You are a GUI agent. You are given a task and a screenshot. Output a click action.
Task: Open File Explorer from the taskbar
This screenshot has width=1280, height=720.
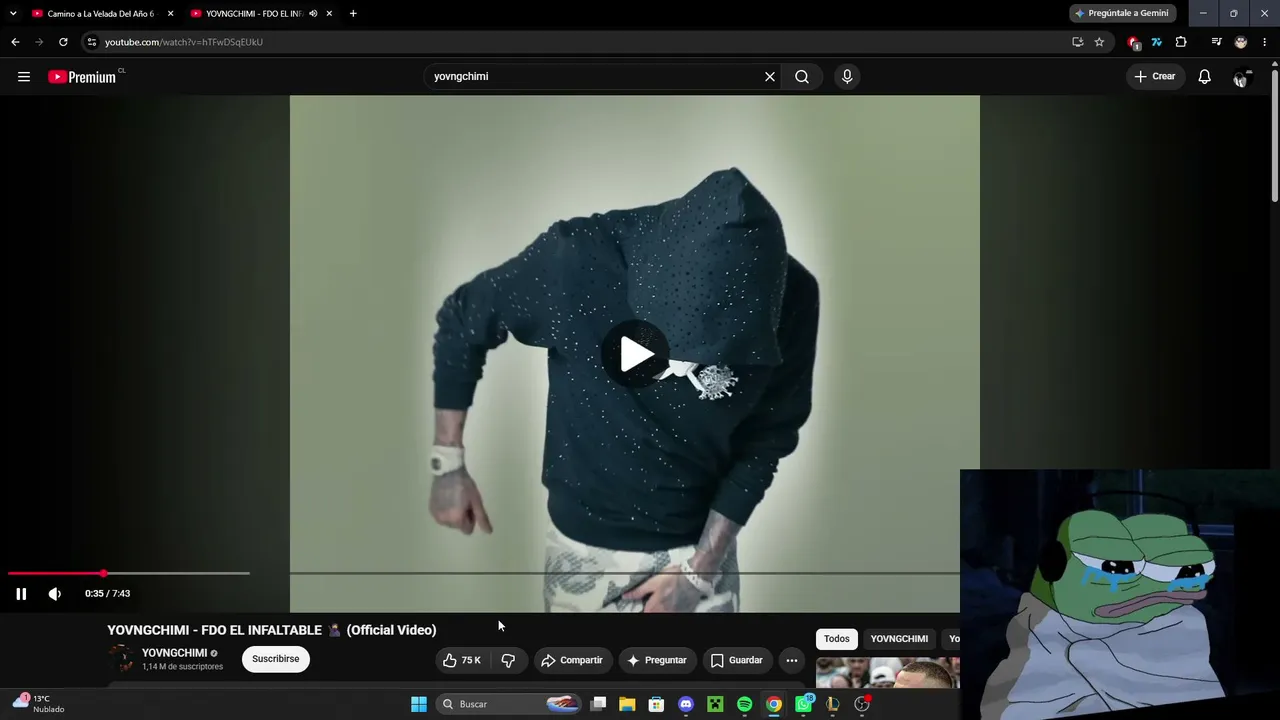coord(627,704)
